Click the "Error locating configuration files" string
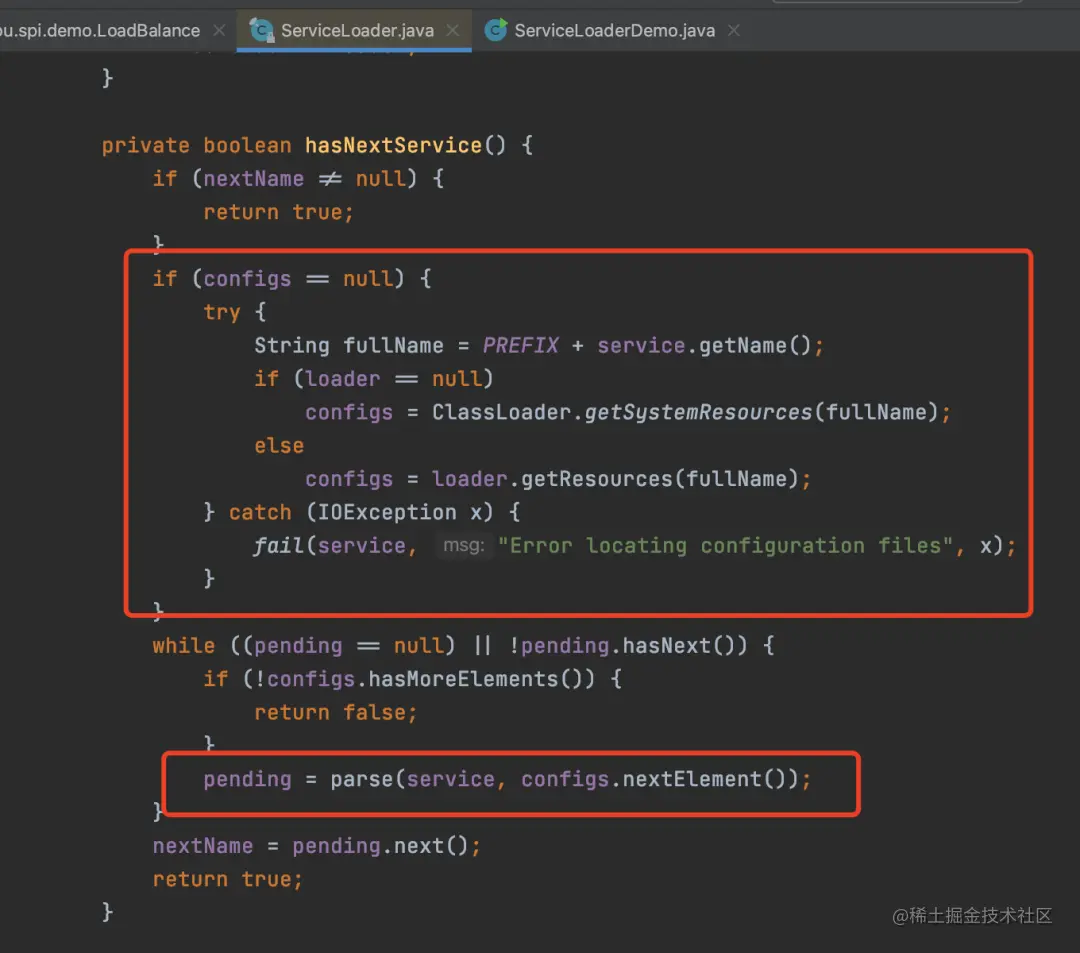Image resolution: width=1080 pixels, height=953 pixels. tap(725, 545)
